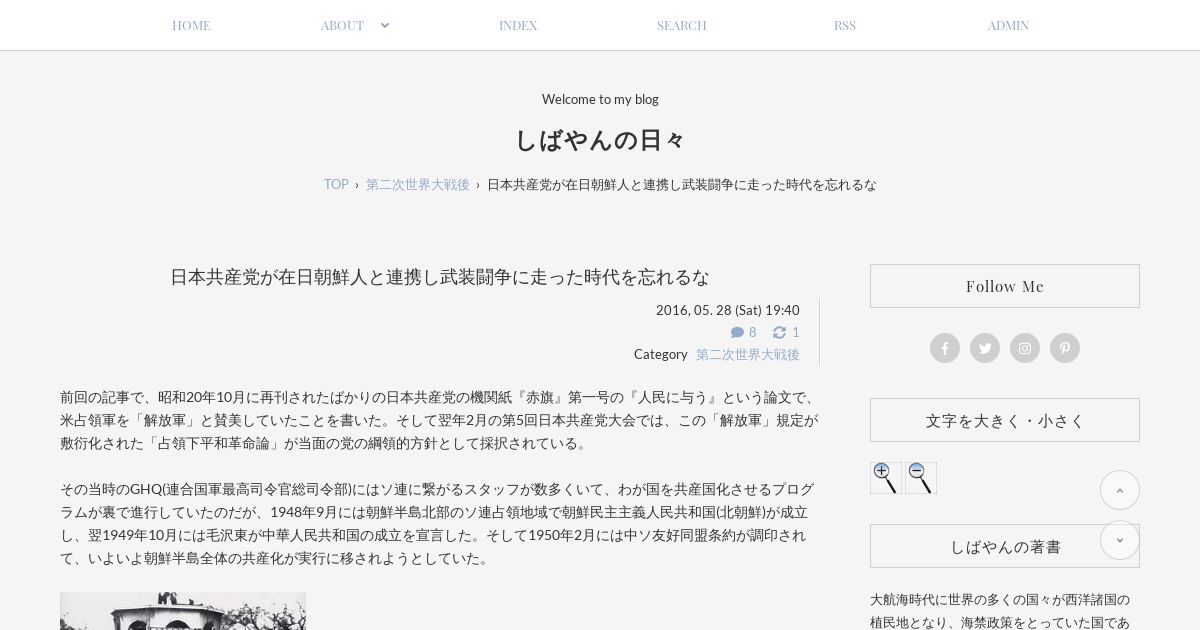This screenshot has width=1200, height=630.
Task: Click the 文字を大きく・小さく heading
Action: [1005, 420]
